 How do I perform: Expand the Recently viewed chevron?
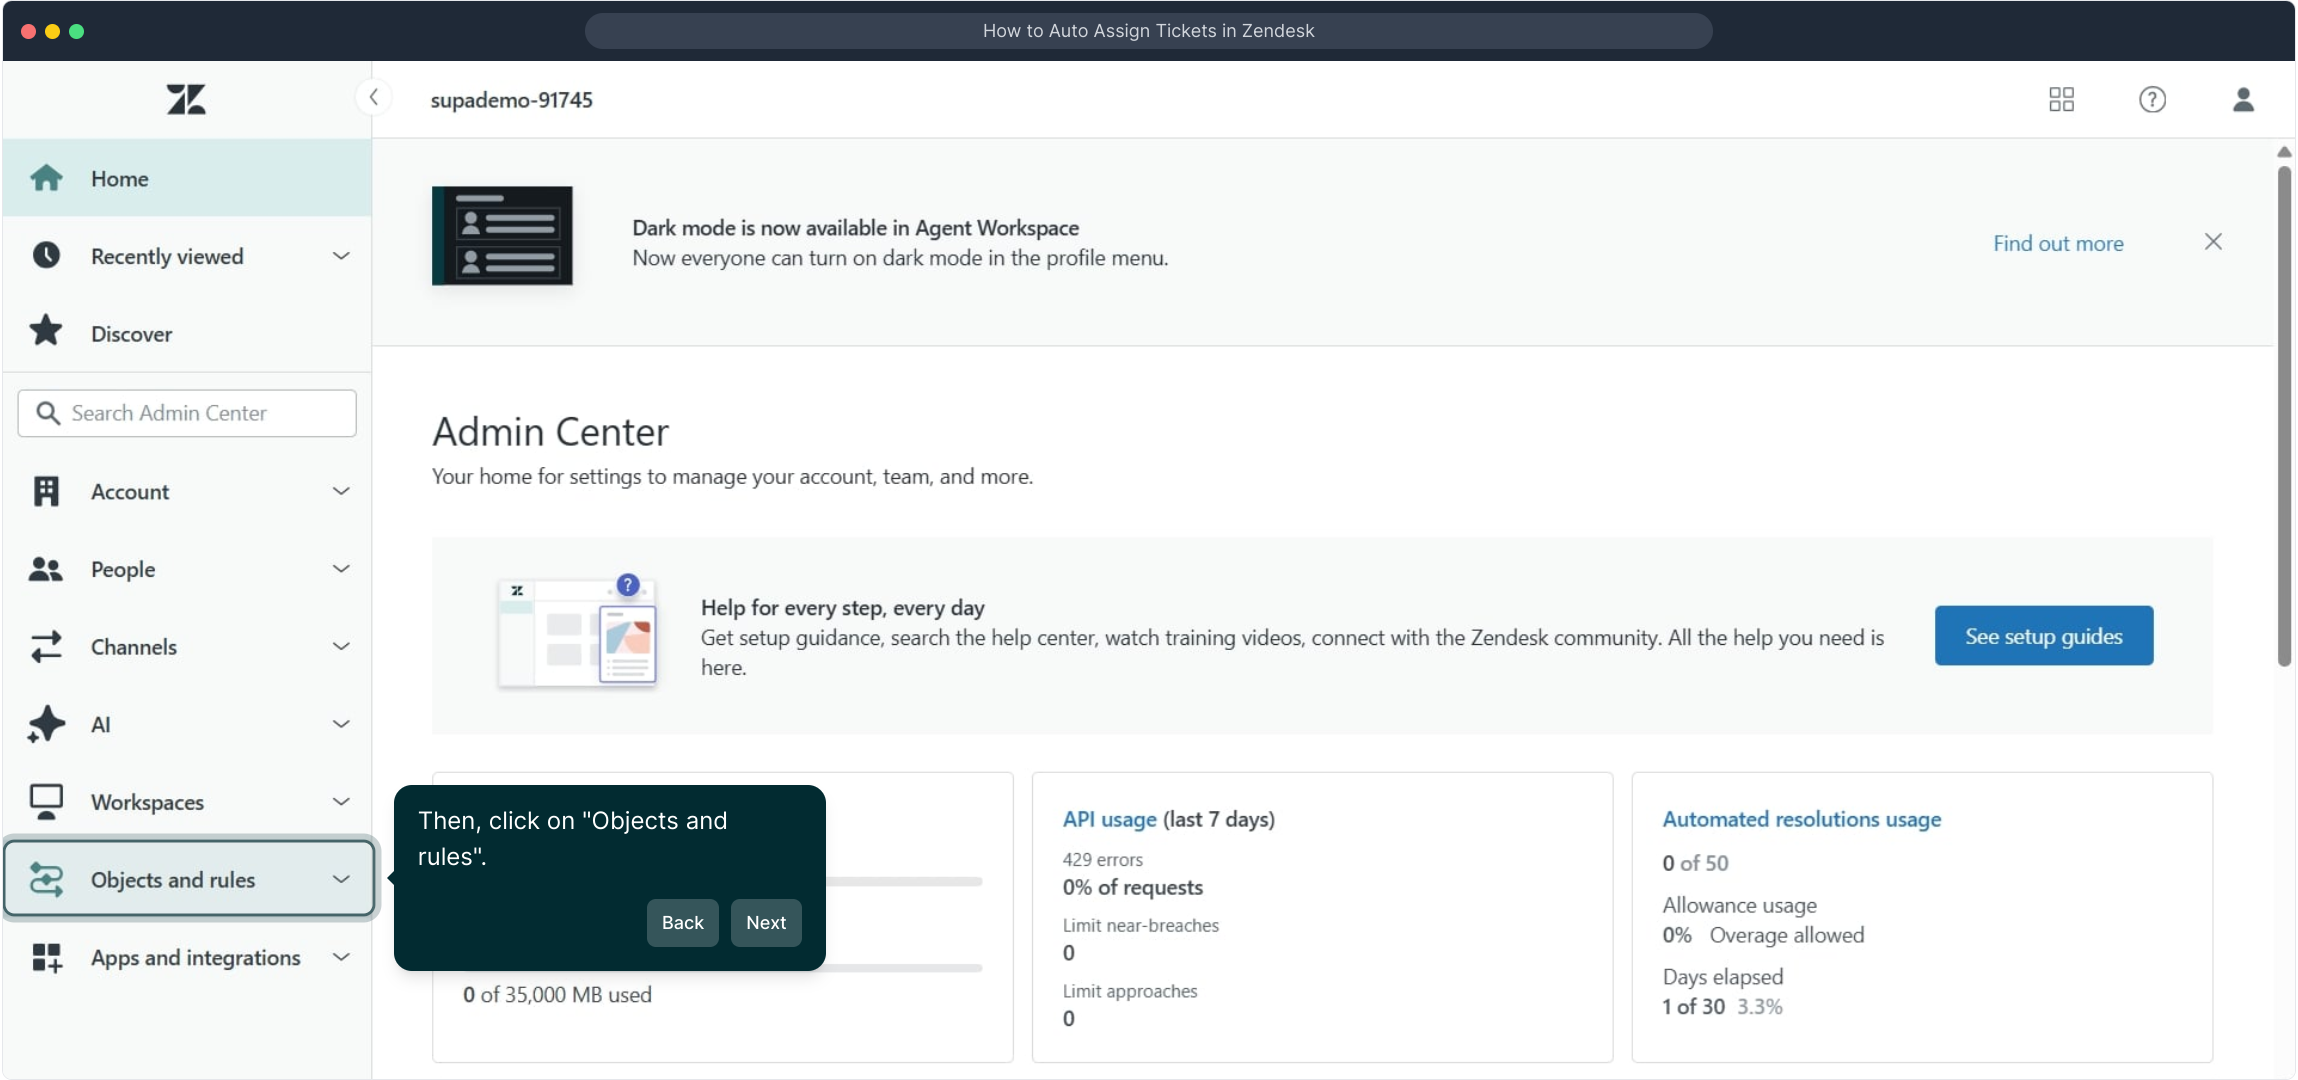[x=341, y=256]
